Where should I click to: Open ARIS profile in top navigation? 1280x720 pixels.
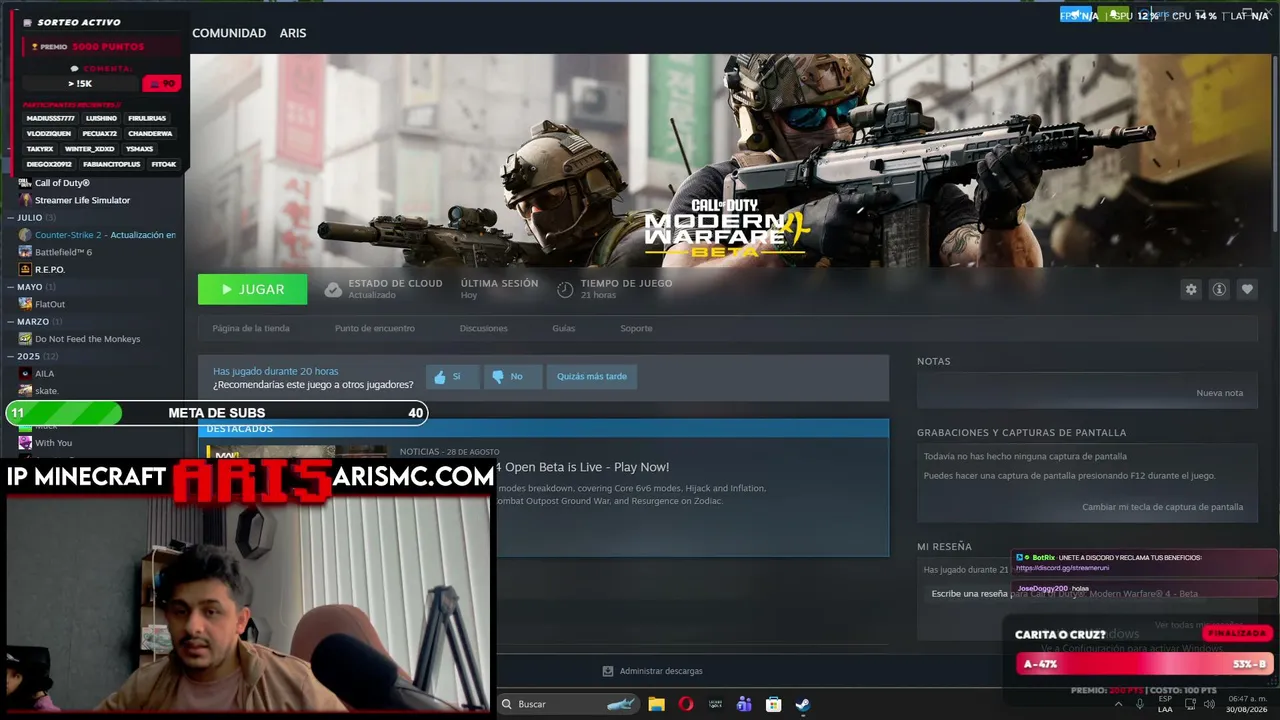(x=293, y=33)
